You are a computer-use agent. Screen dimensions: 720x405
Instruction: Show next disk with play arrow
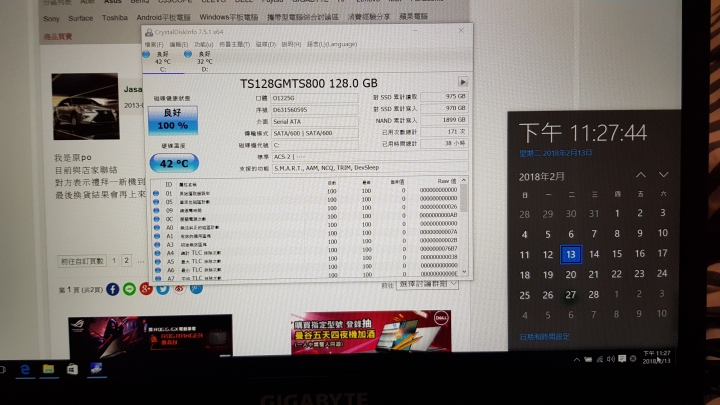tap(462, 82)
